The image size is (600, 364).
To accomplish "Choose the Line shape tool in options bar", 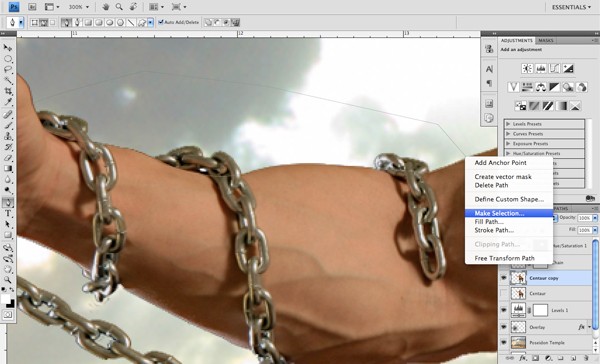I will [x=131, y=23].
